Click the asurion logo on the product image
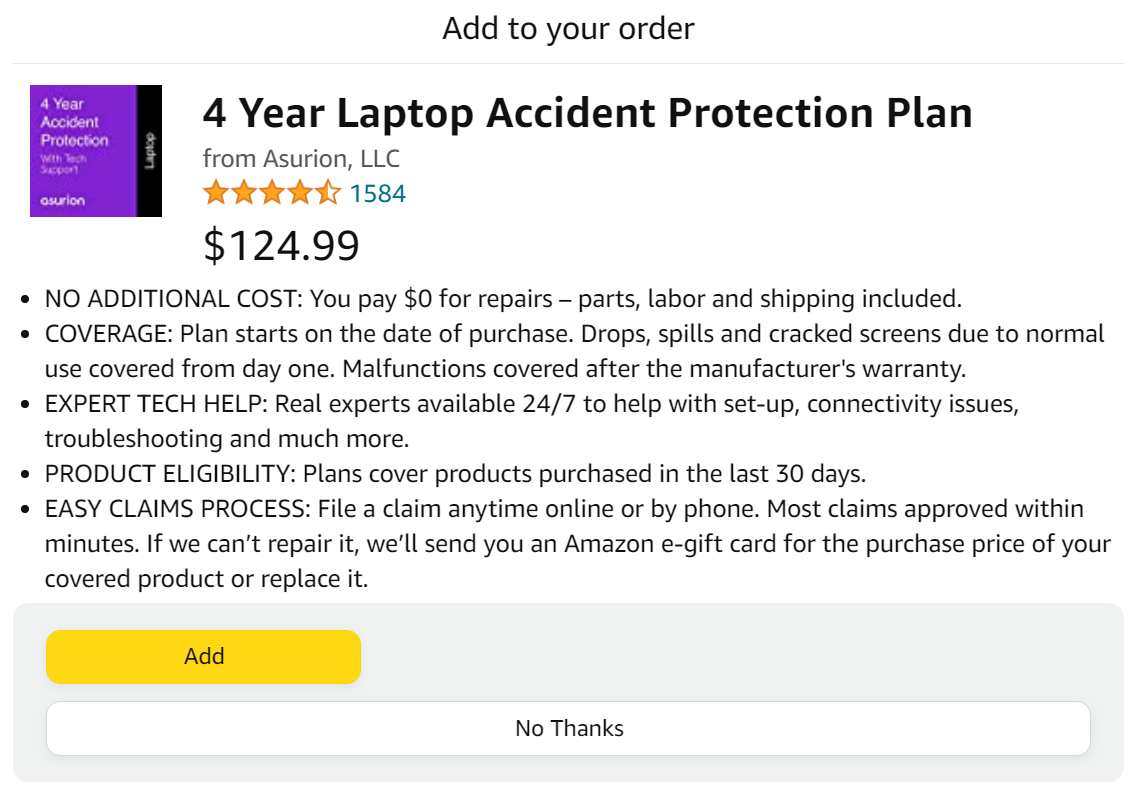 (63, 200)
